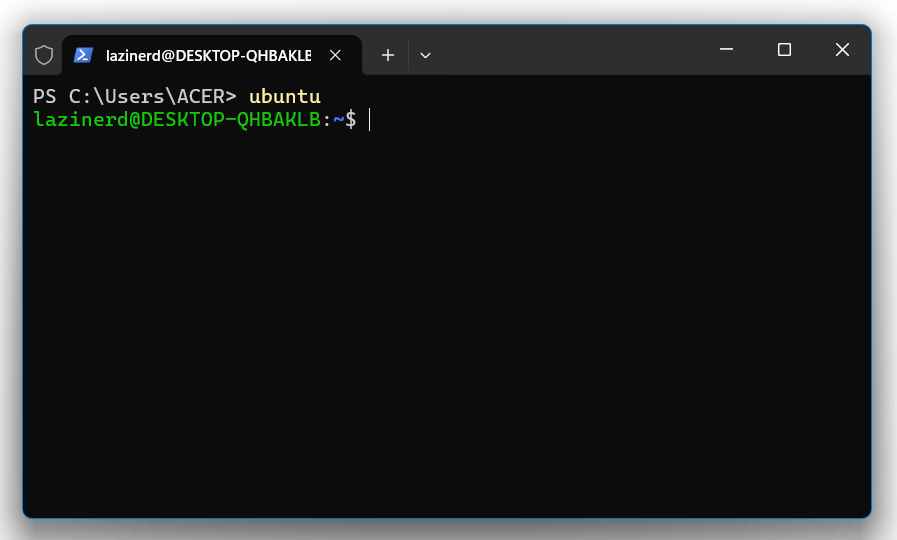Maximize the terminal window
Image resolution: width=897 pixels, height=540 pixels.
(784, 50)
